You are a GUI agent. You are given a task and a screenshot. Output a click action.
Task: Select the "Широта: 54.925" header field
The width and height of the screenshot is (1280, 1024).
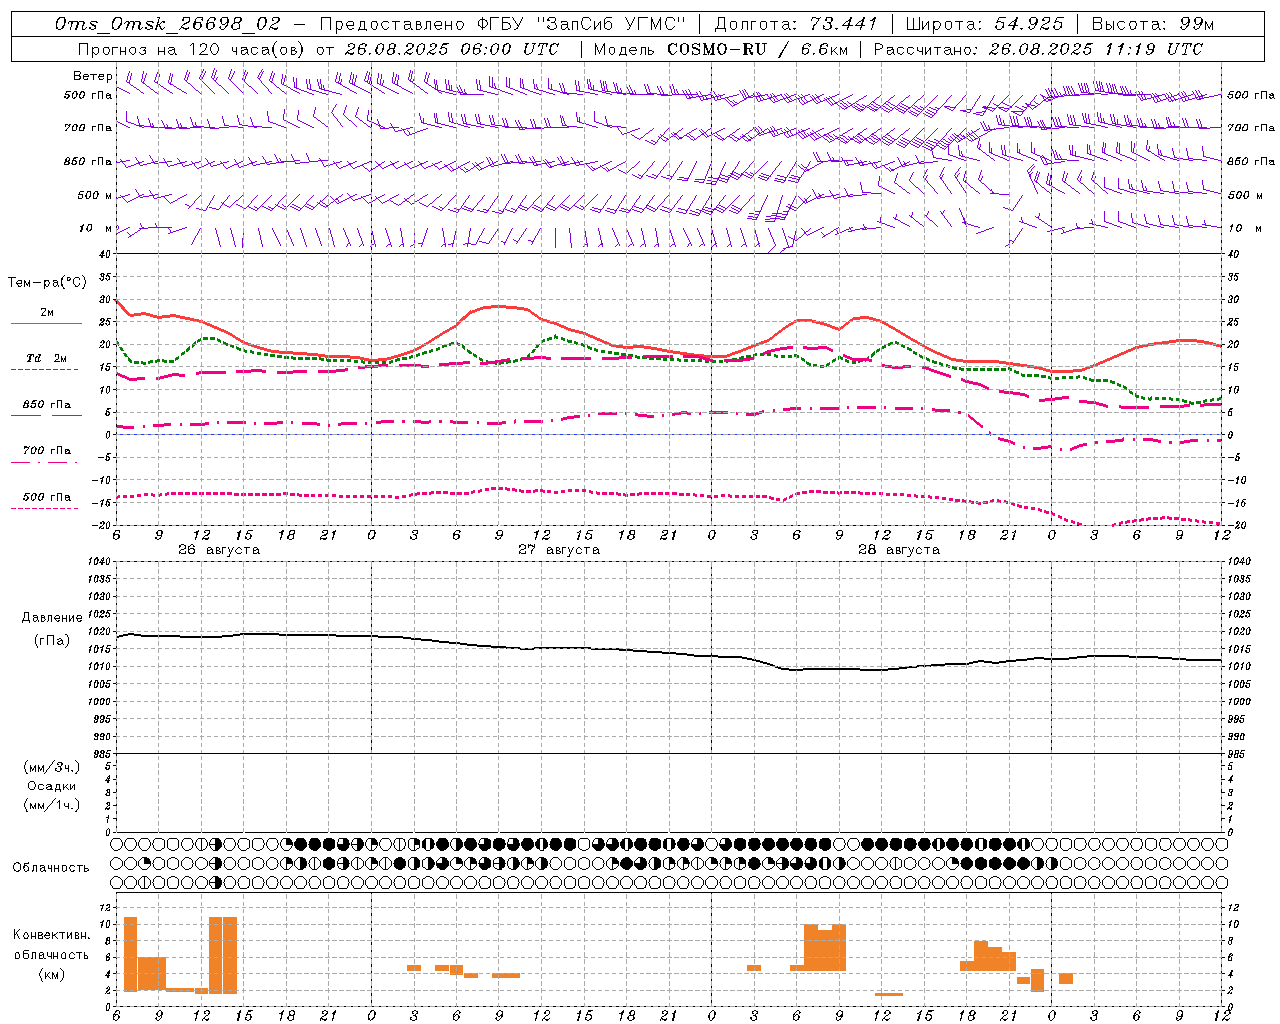click(x=984, y=24)
